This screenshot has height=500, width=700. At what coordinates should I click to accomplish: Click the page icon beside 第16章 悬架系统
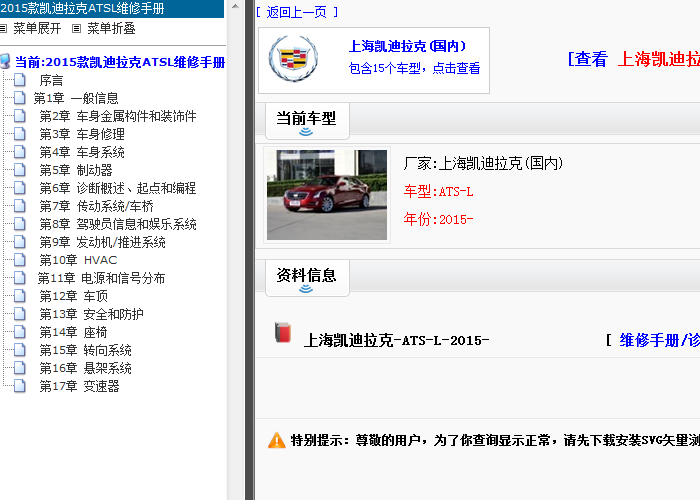(20, 368)
